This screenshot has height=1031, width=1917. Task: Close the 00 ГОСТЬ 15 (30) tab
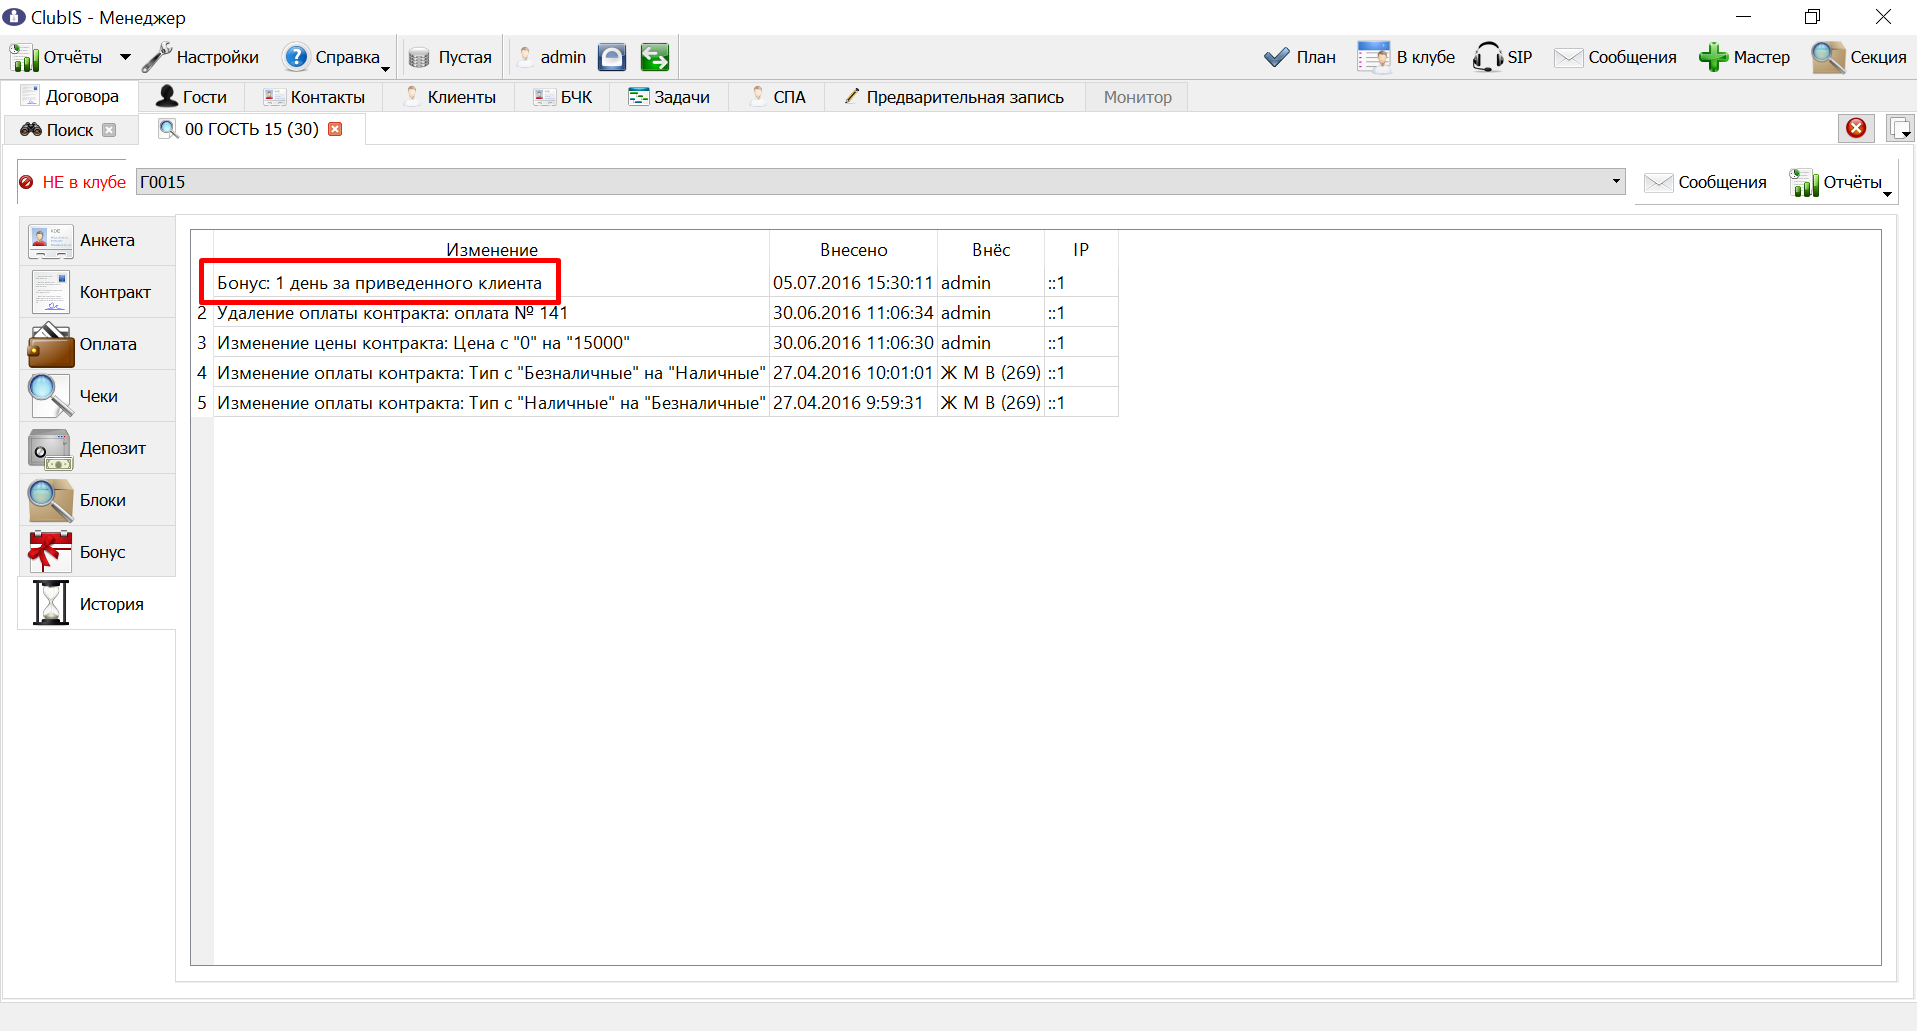(335, 129)
